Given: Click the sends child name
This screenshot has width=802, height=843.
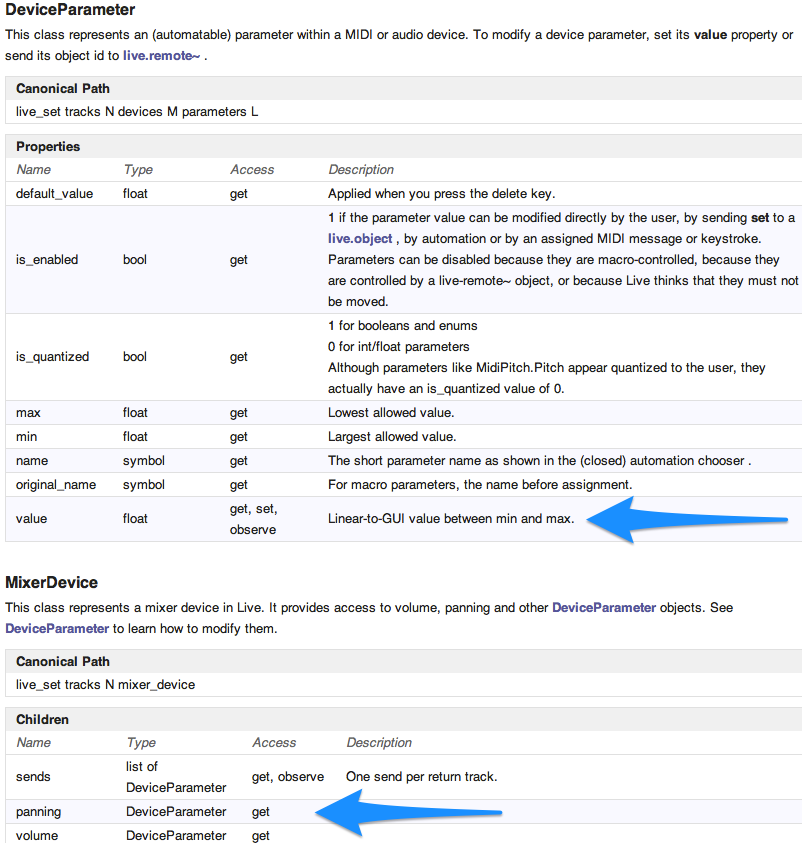Looking at the screenshot, I should (33, 776).
